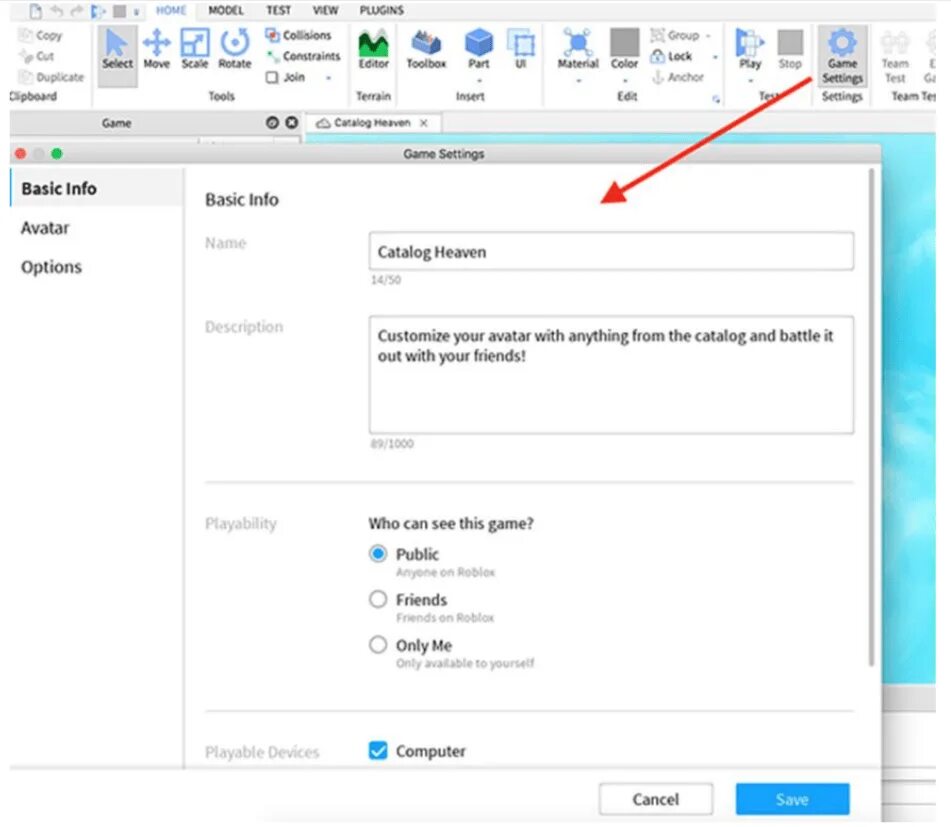Expand the Part dropdown arrow
951x827 pixels.
(479, 81)
